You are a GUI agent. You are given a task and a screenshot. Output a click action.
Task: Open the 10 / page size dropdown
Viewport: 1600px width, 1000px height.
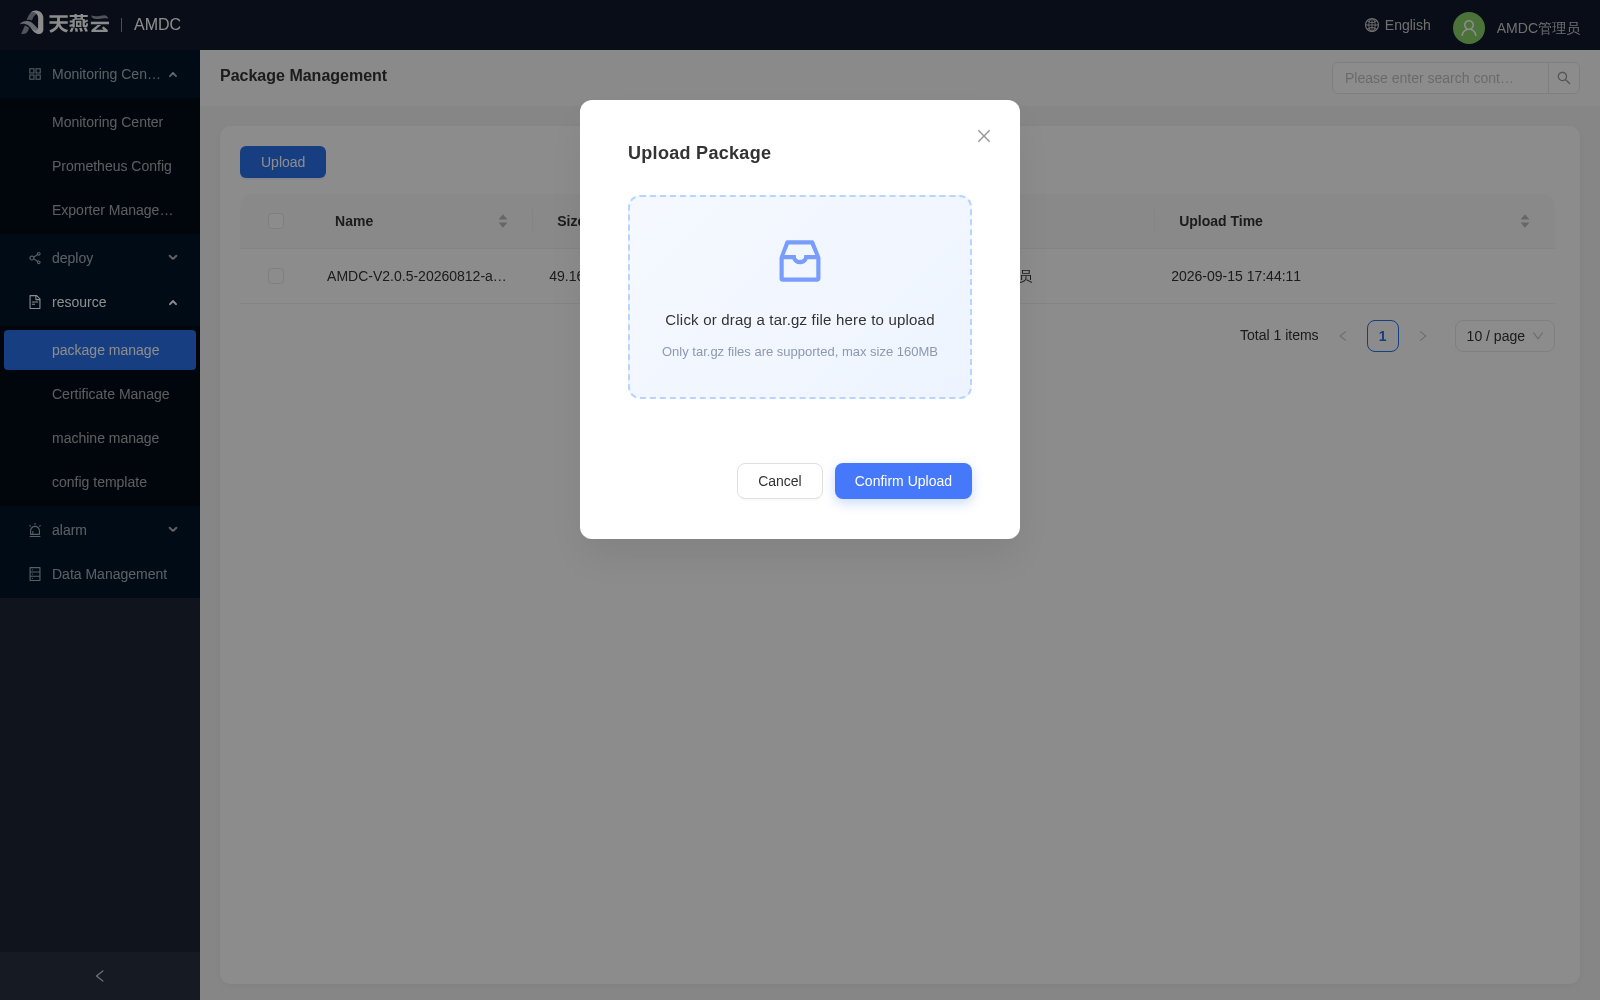tap(1505, 336)
